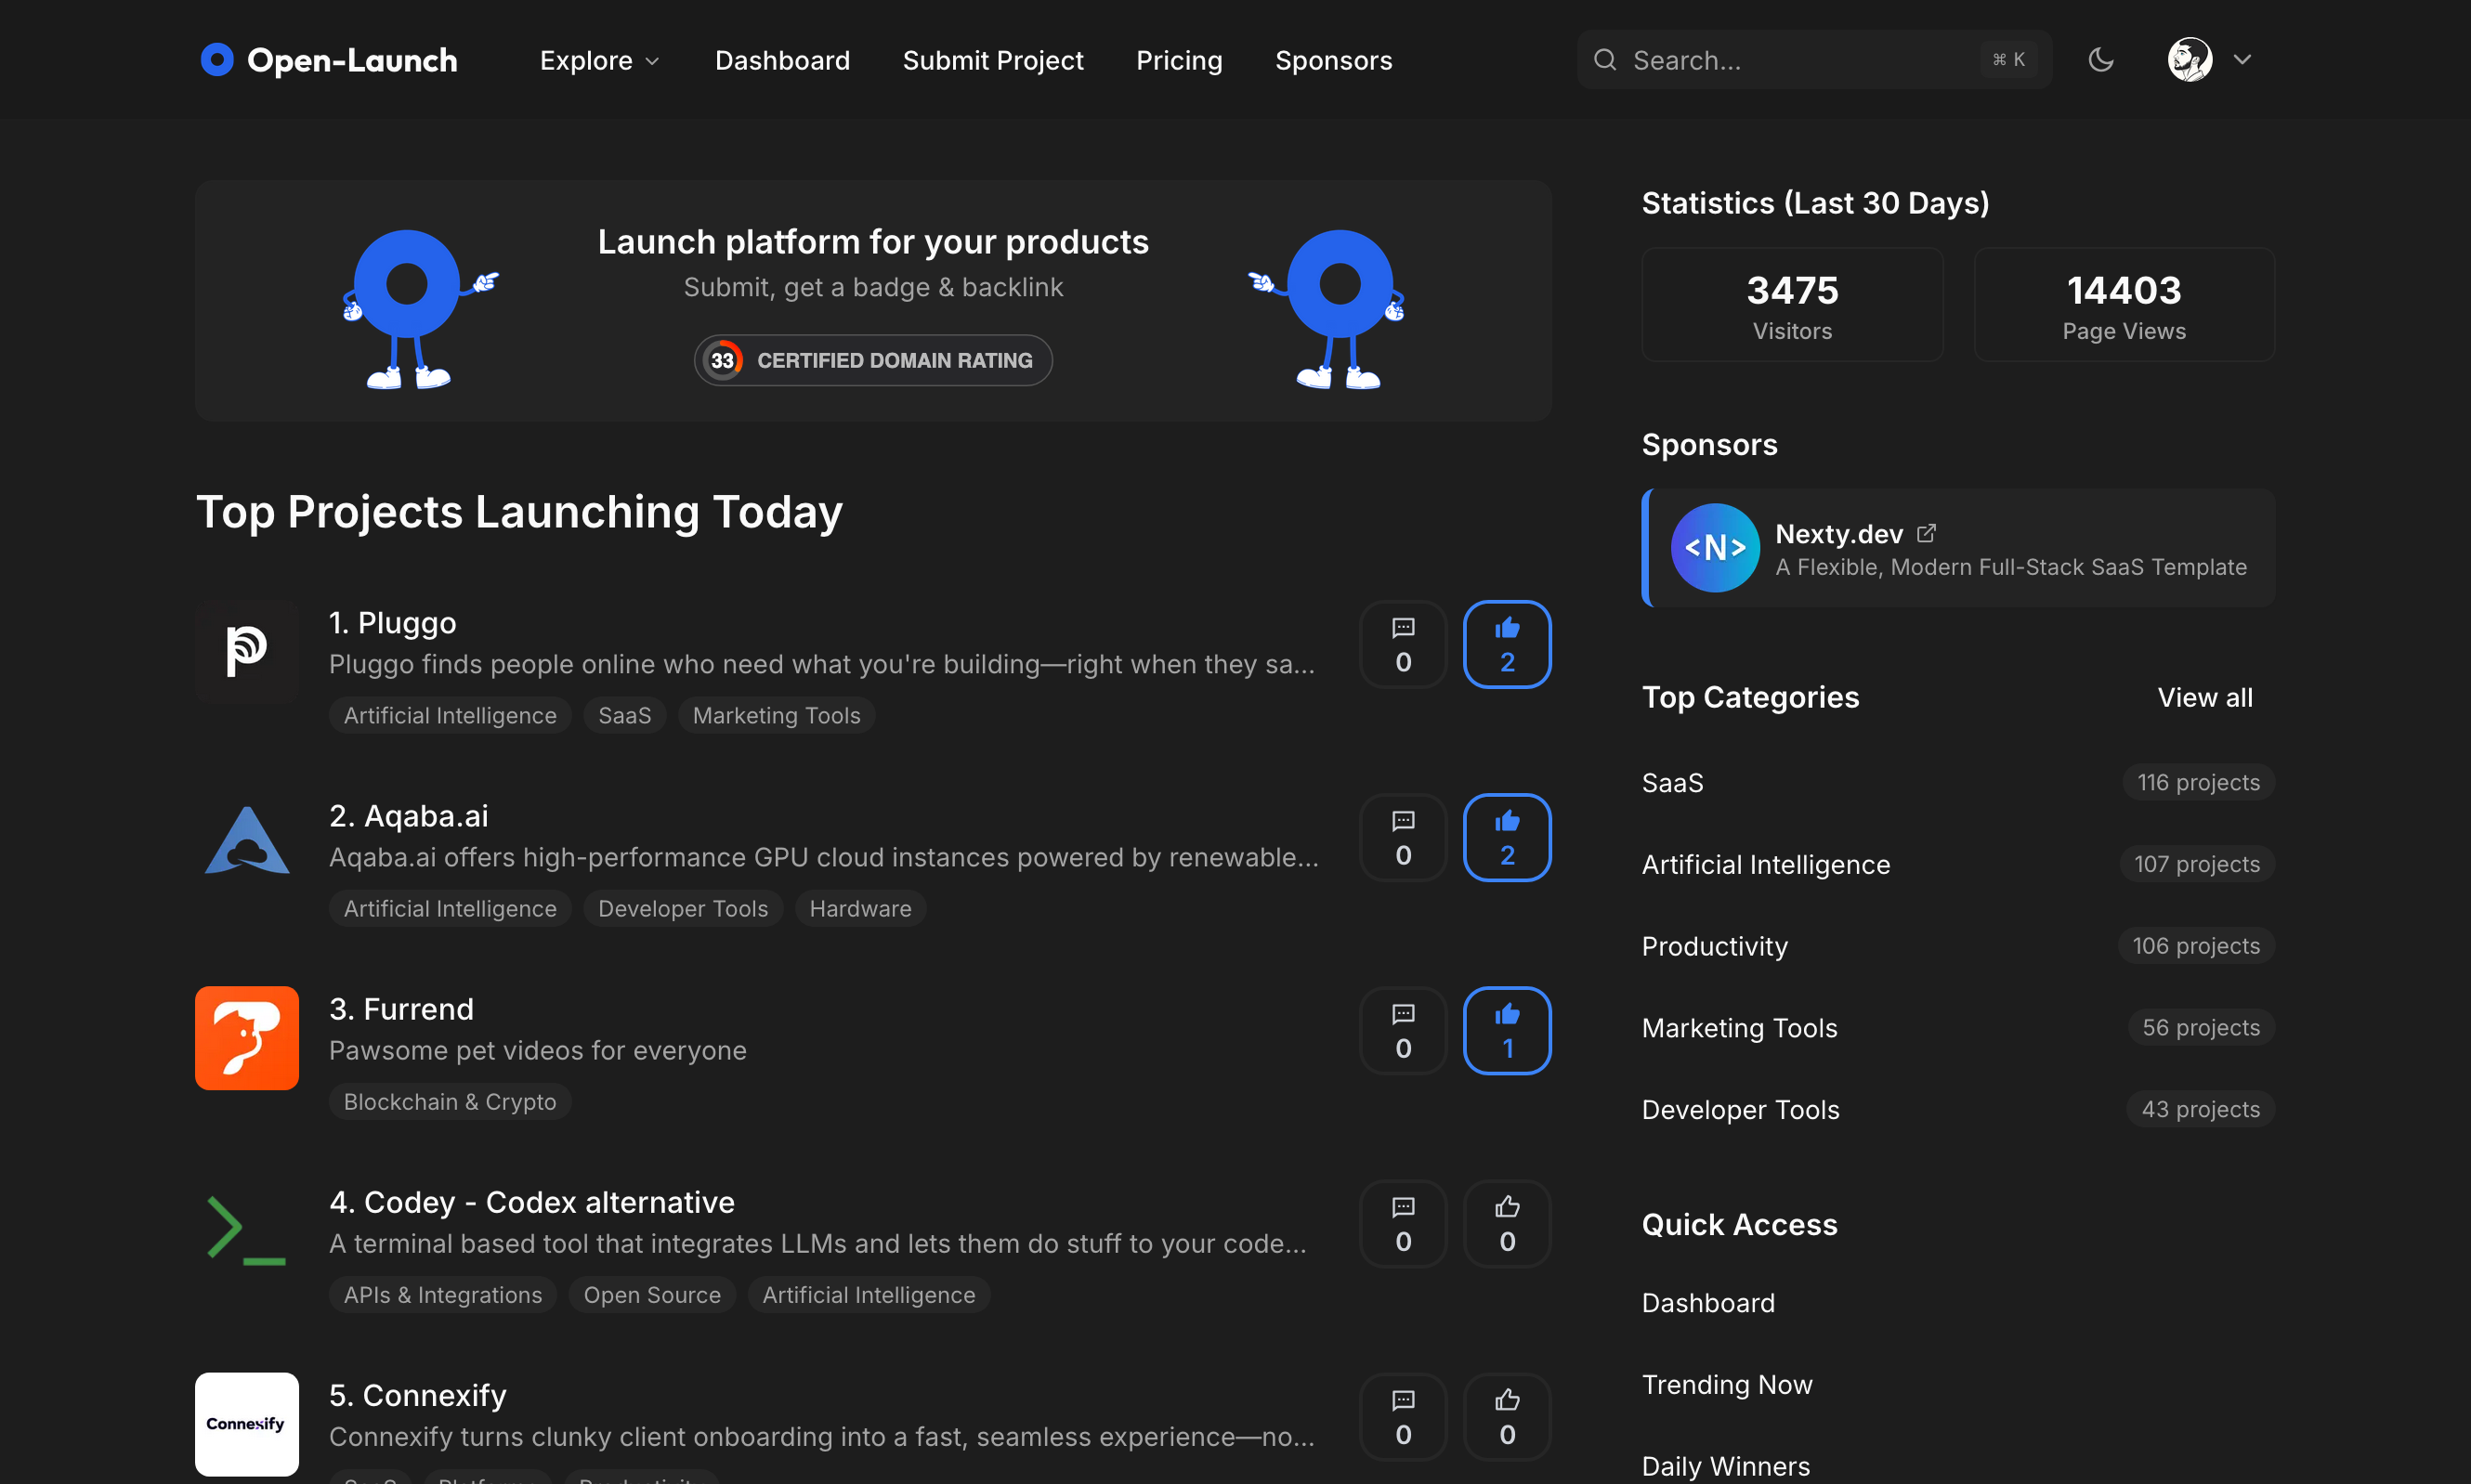
Task: Click View all categories
Action: [2204, 697]
